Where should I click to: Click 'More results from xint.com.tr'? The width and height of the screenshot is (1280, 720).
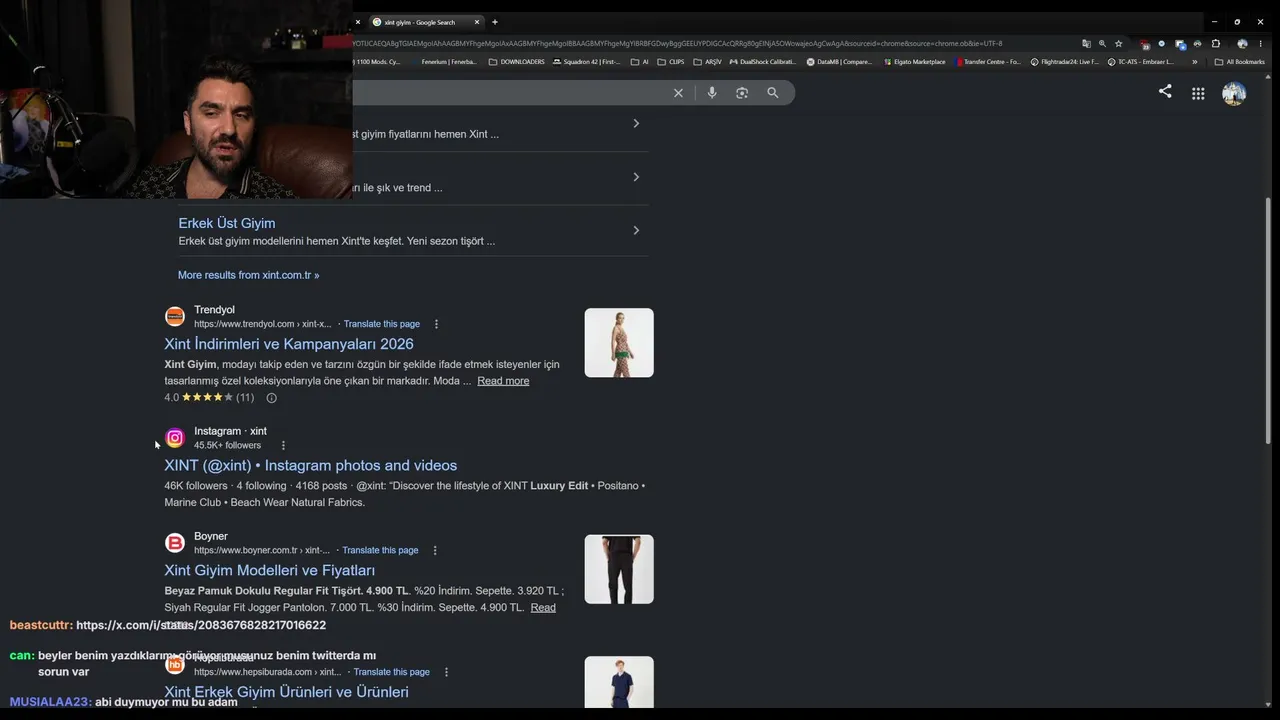point(249,275)
